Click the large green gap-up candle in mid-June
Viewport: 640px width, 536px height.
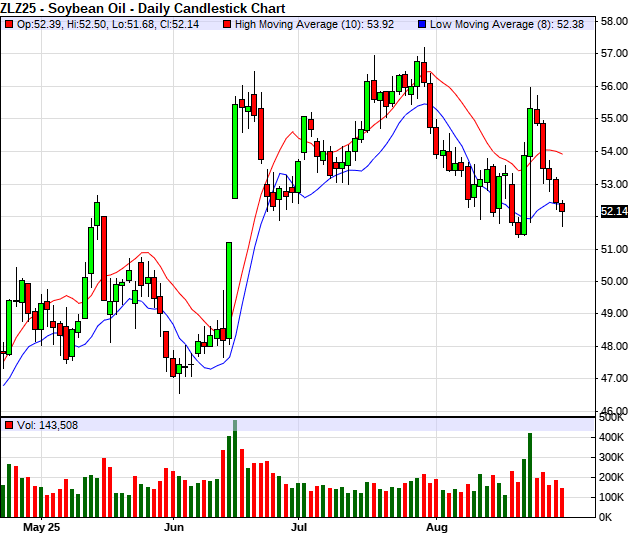pos(235,151)
